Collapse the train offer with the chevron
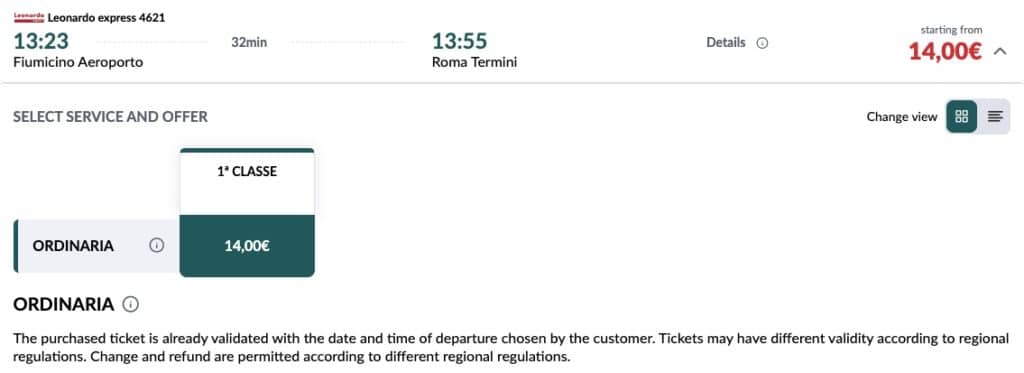 tap(1000, 52)
